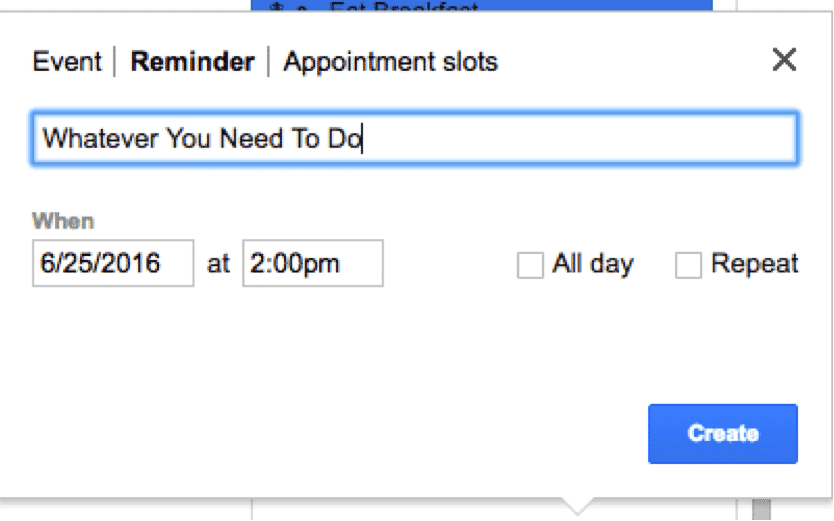Click the small icon on the Eat Breakfast event

coord(276,7)
